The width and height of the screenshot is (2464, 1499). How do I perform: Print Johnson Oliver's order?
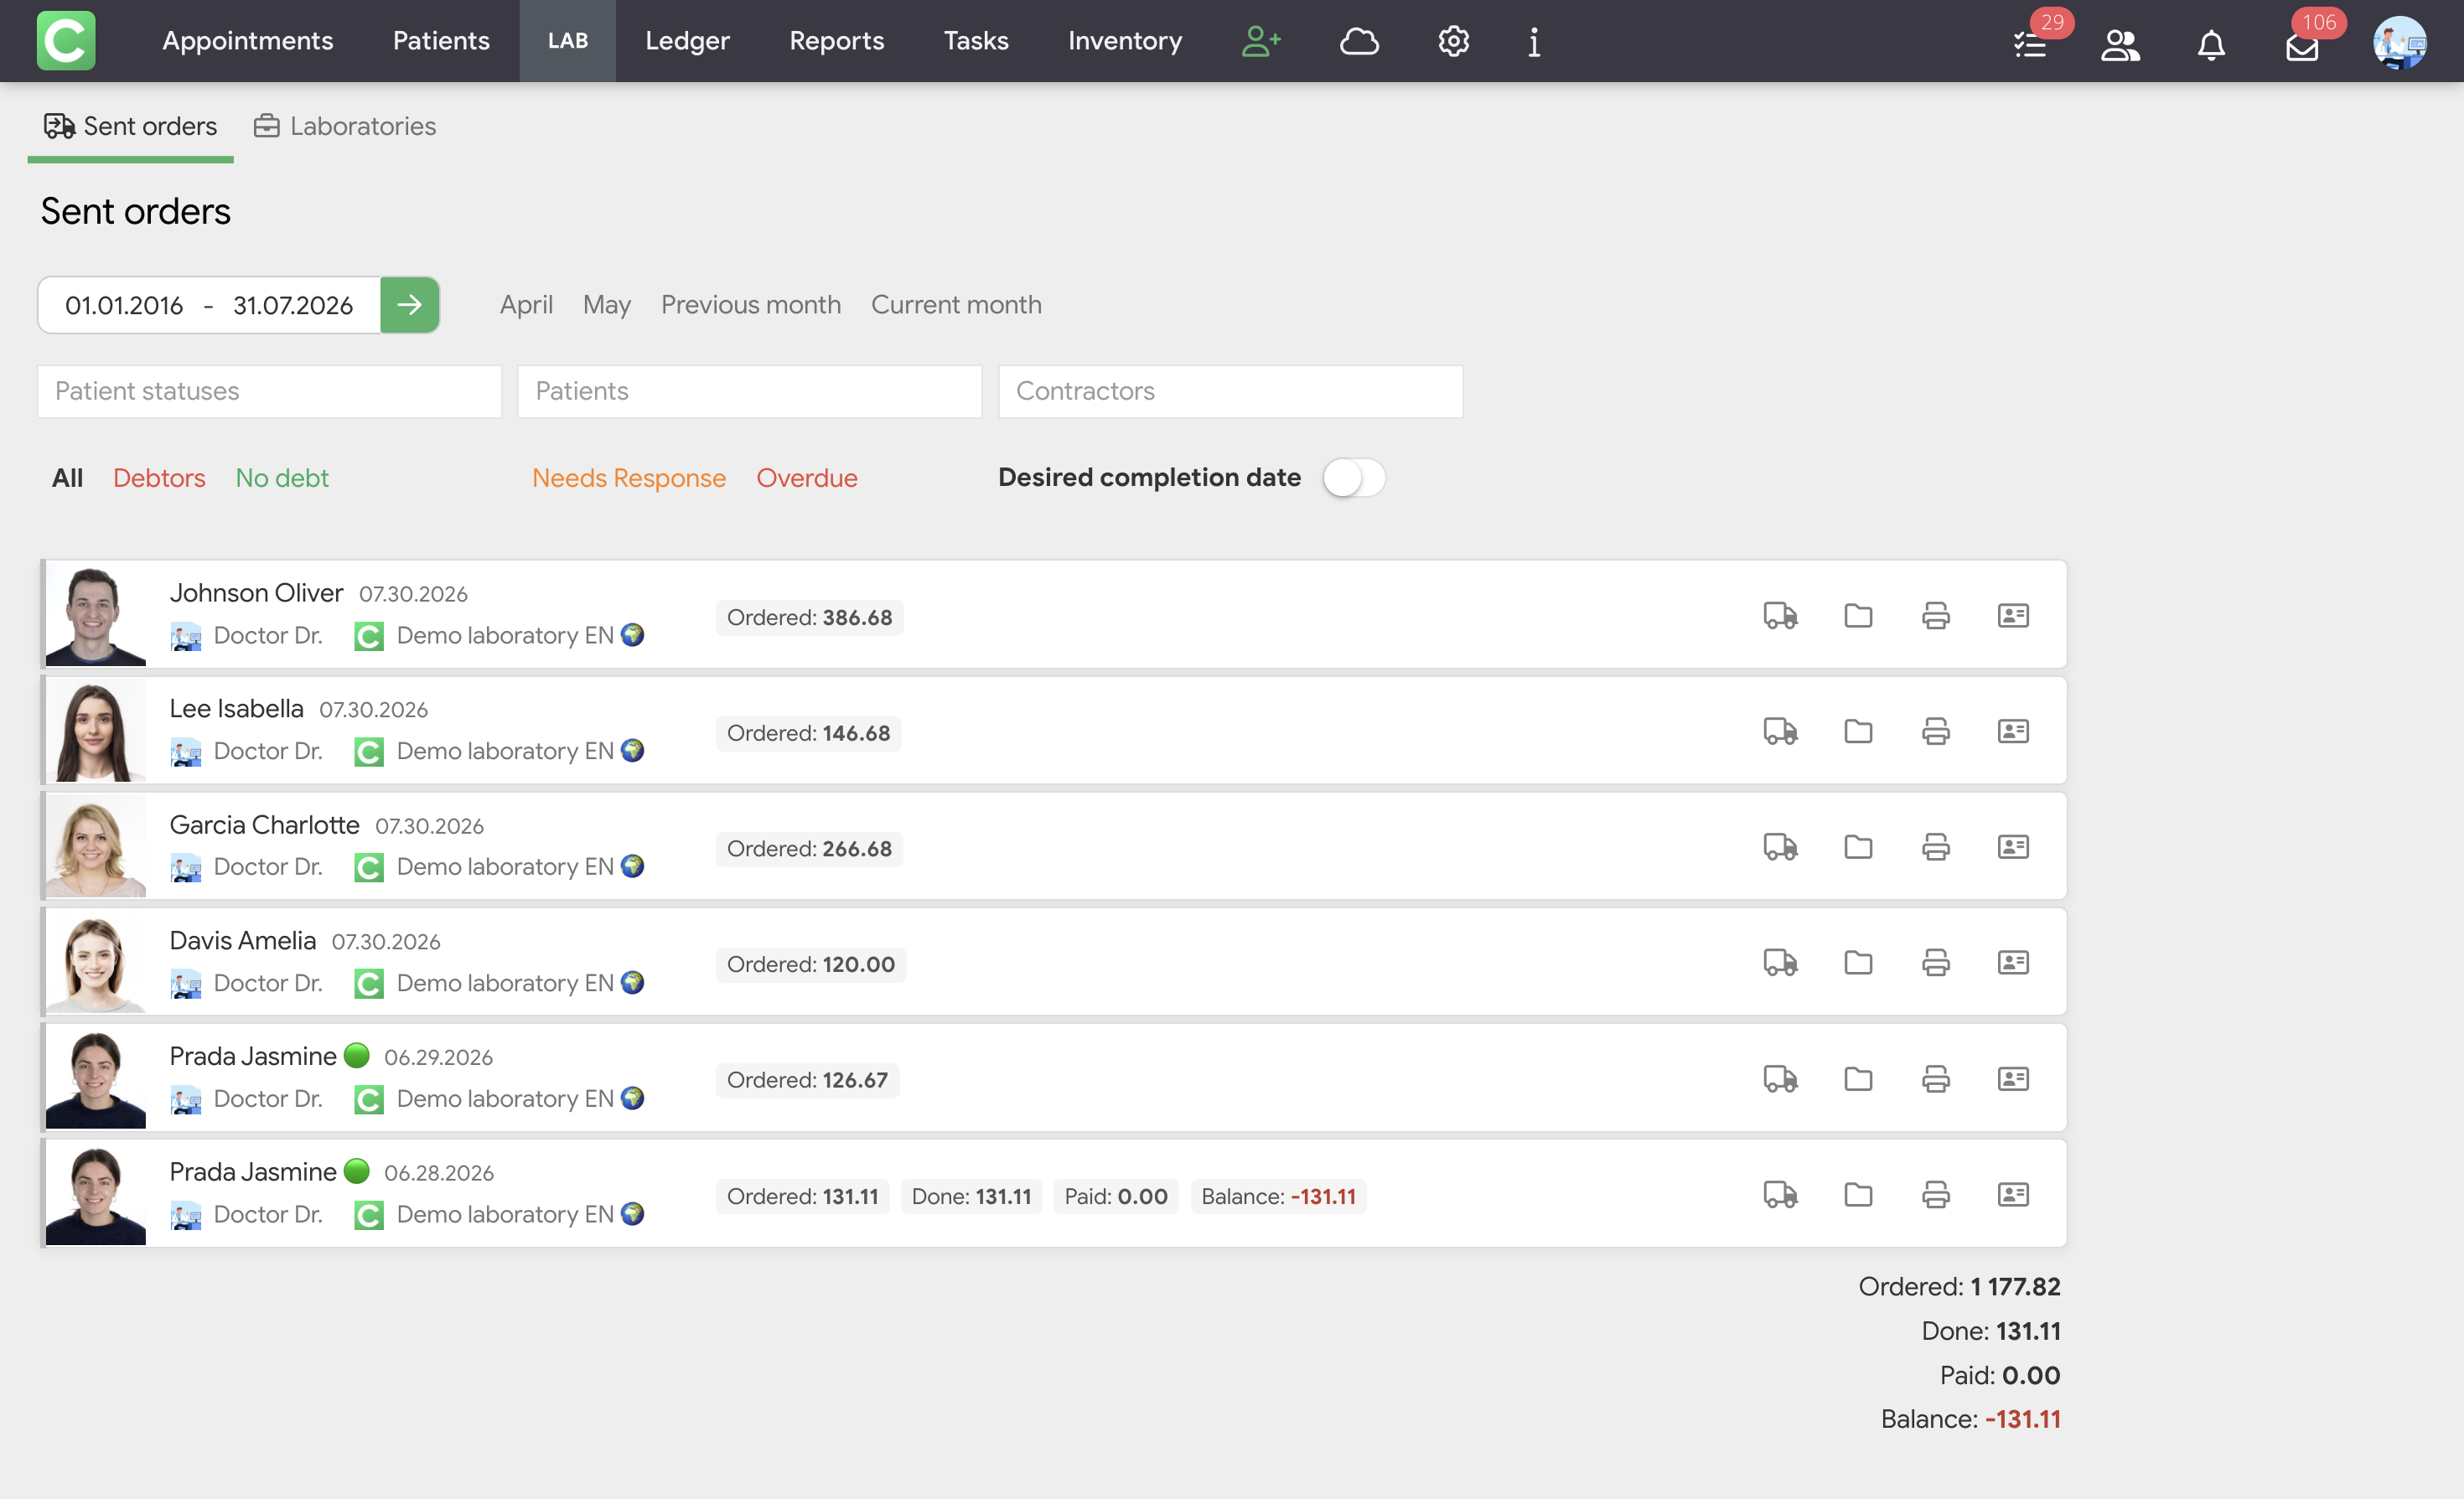click(x=1935, y=615)
